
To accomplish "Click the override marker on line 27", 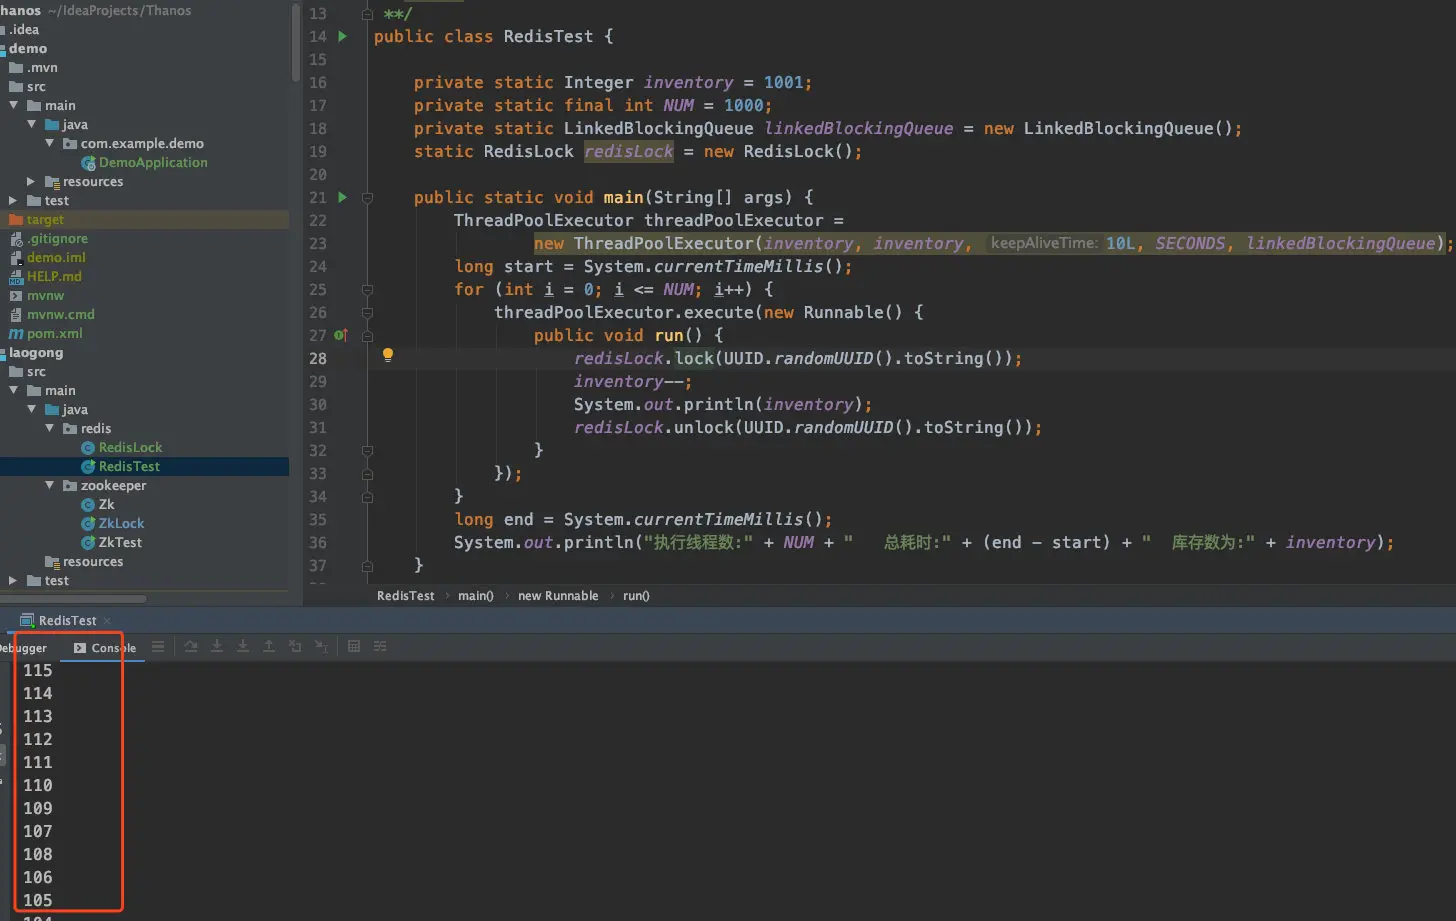I will (x=341, y=335).
